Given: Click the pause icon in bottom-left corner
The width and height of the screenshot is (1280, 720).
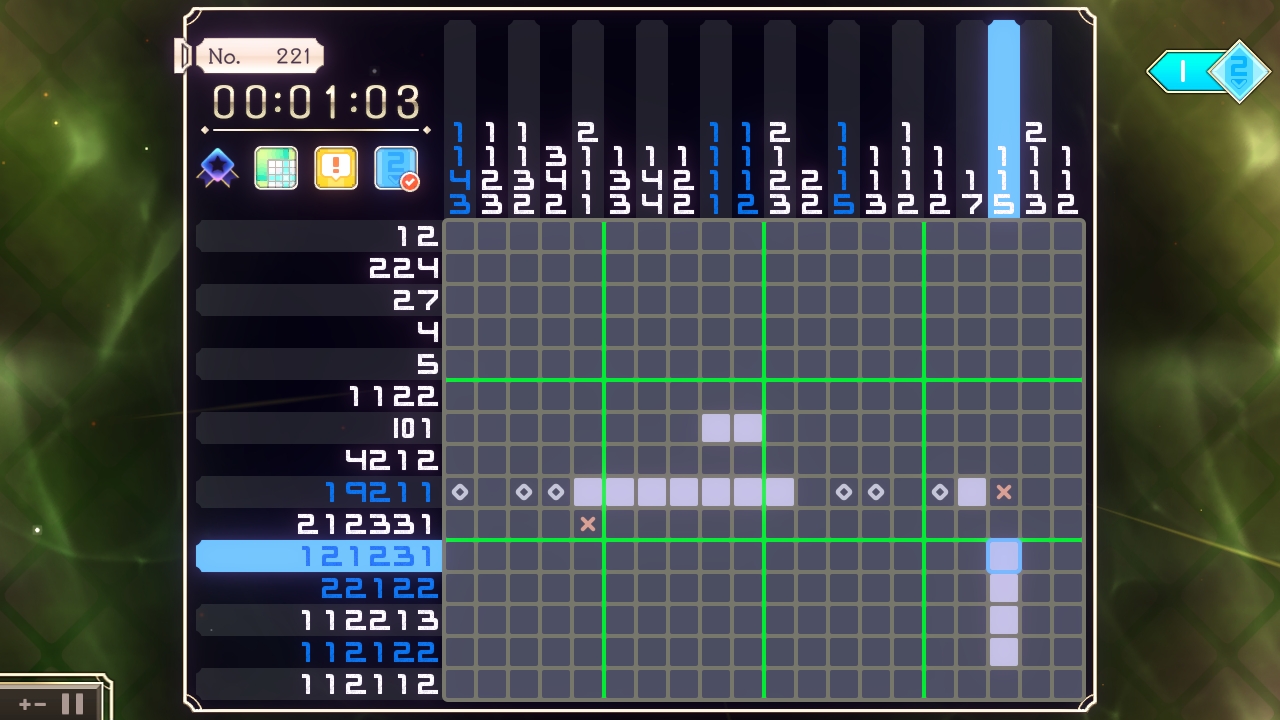Looking at the screenshot, I should [73, 703].
